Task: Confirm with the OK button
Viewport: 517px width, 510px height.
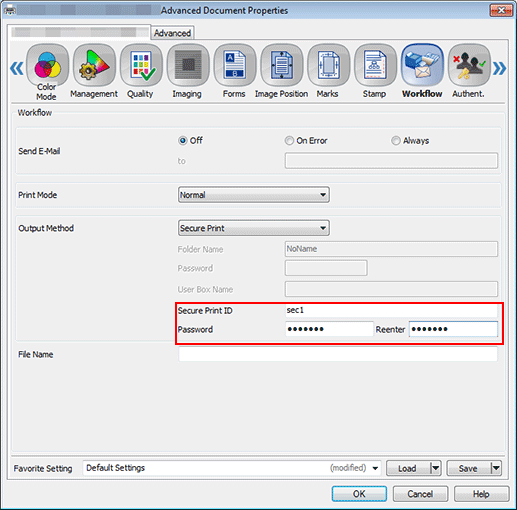Action: [x=359, y=494]
